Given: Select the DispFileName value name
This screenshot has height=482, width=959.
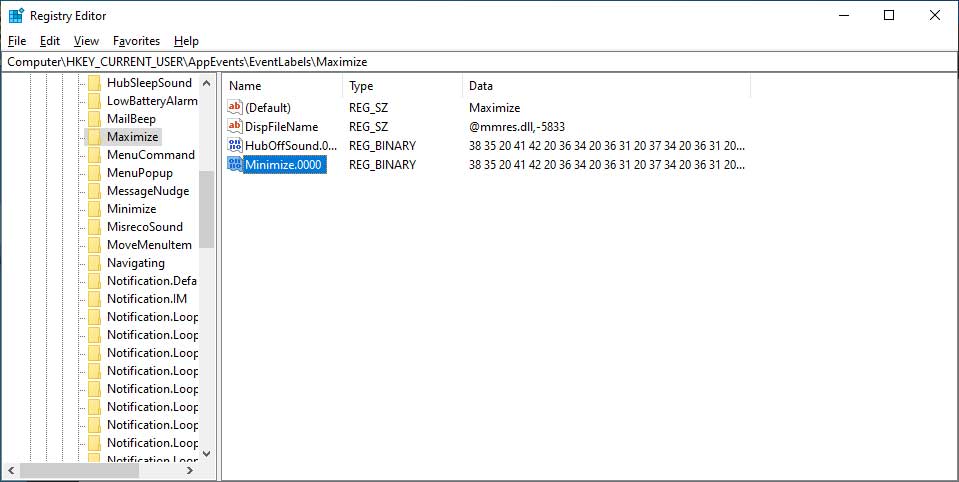Looking at the screenshot, I should click(281, 127).
